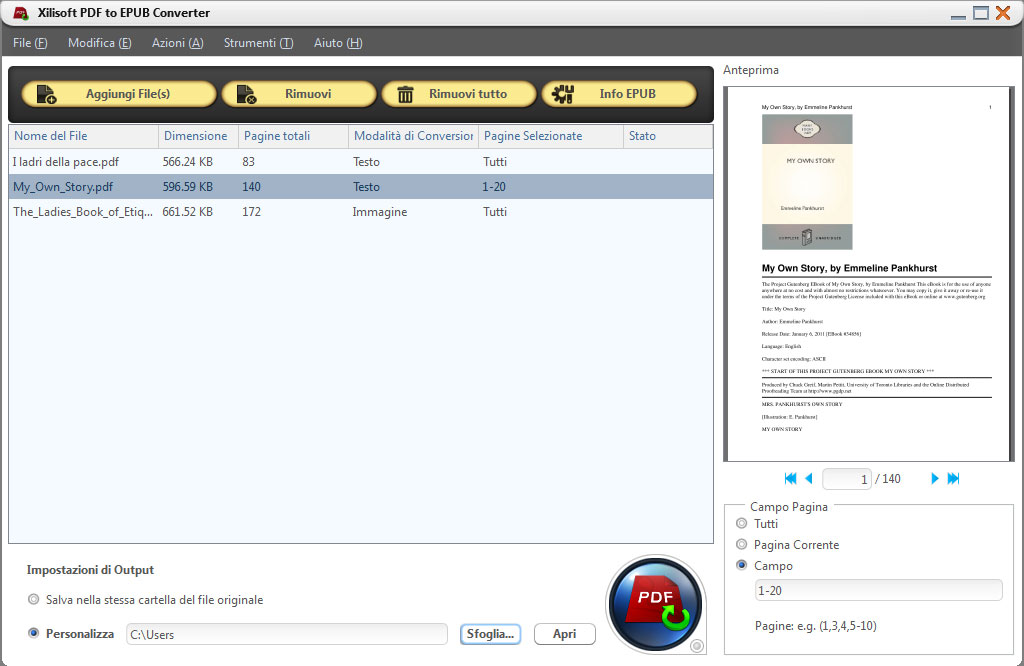The width and height of the screenshot is (1024, 666).
Task: Start conversion with the big PDF button
Action: 655,604
